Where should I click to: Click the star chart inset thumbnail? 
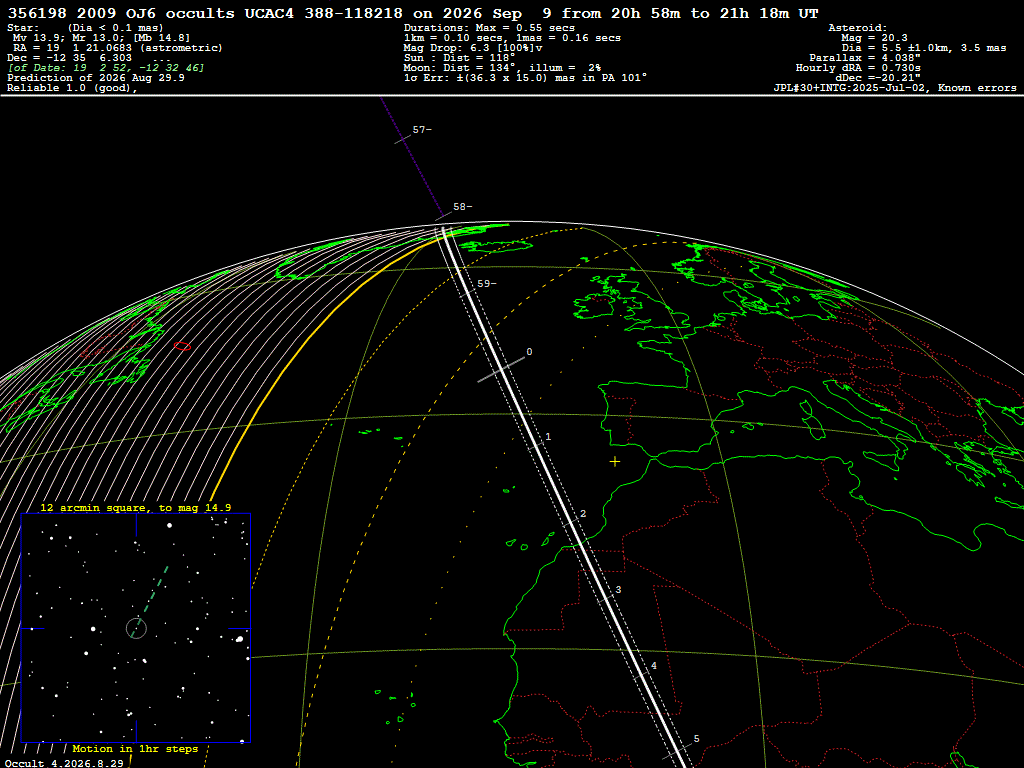coord(136,628)
